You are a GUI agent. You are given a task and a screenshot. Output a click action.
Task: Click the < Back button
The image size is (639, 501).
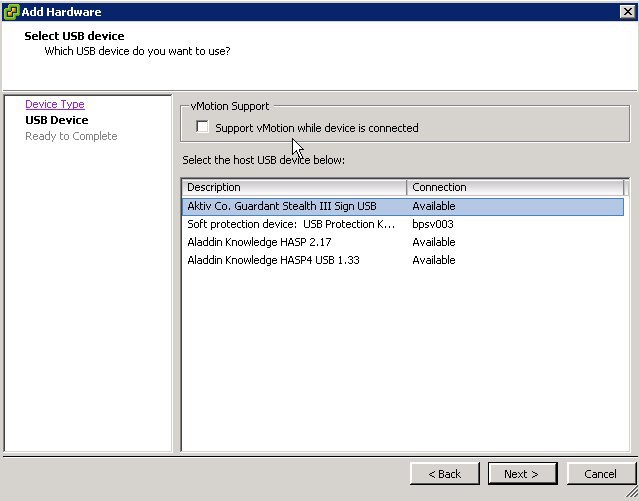tap(445, 474)
